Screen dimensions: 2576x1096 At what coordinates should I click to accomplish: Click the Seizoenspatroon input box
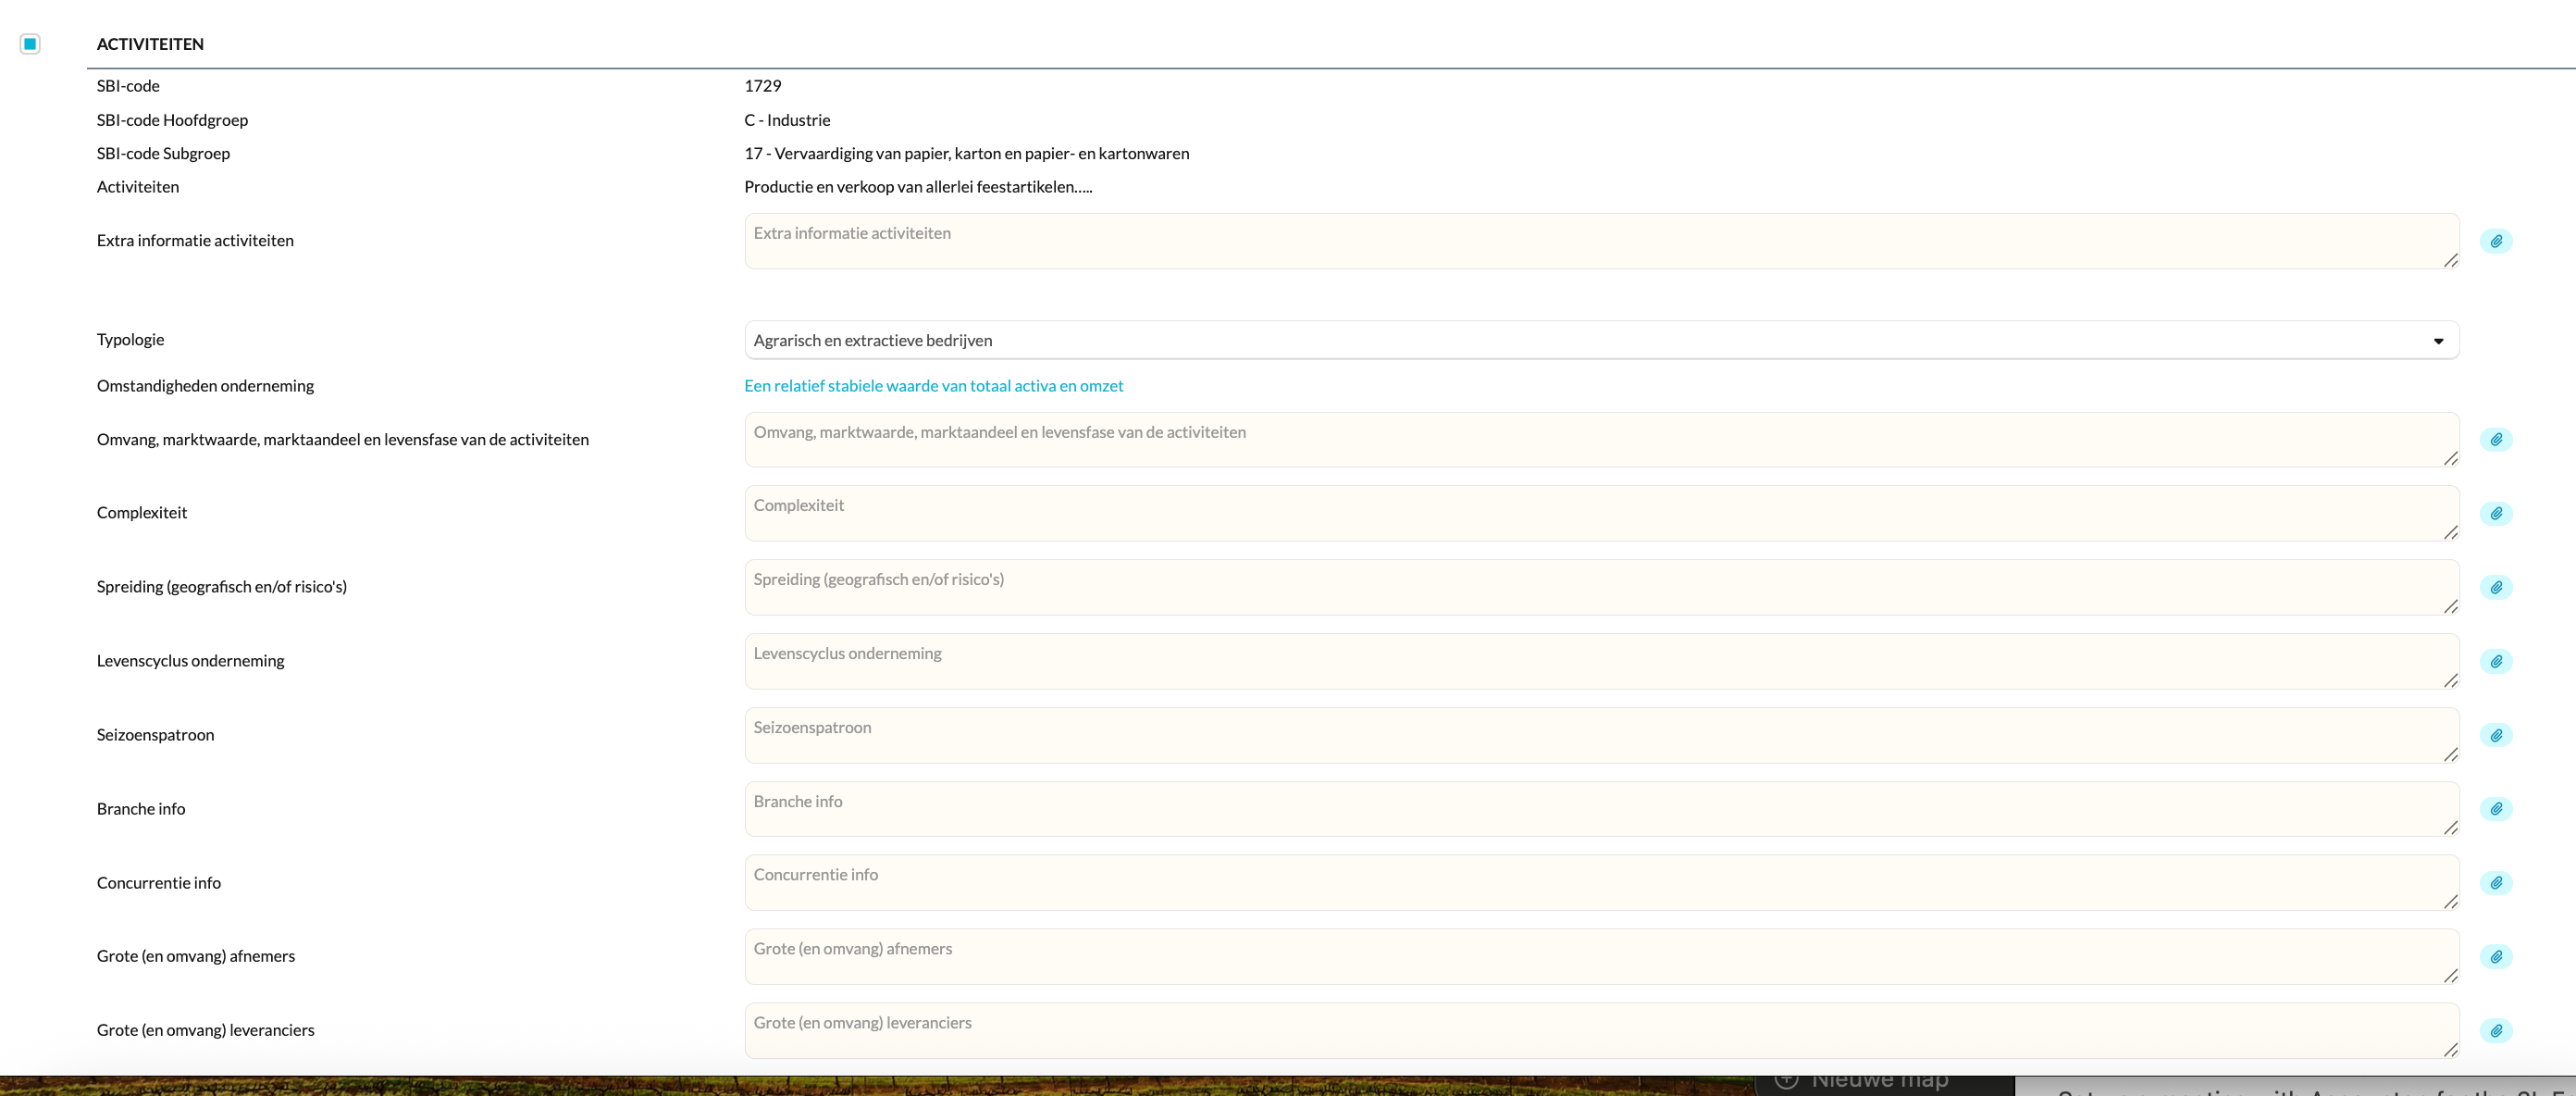pyautogui.click(x=1600, y=735)
